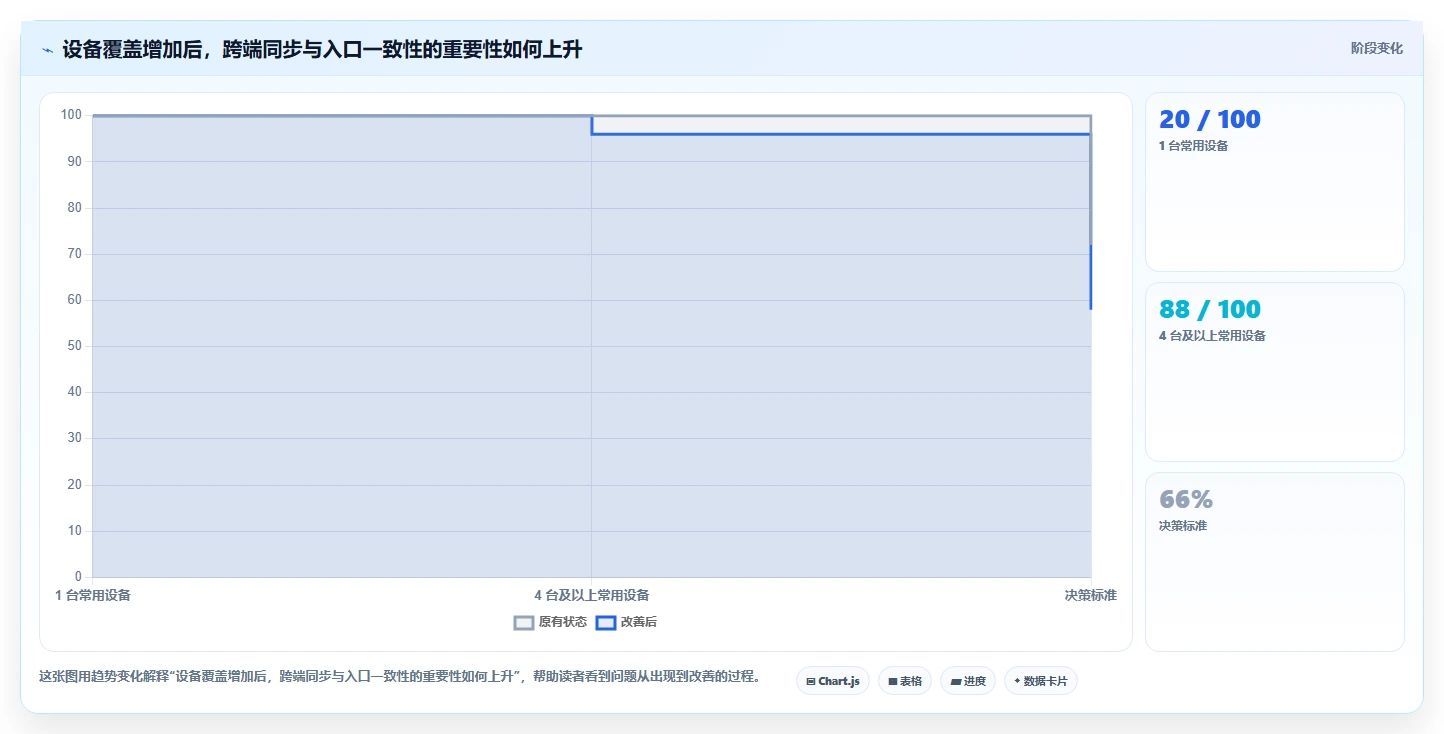The image size is (1444, 734).
Task: Click the gray 原有状态 legend swatch
Action: (524, 622)
